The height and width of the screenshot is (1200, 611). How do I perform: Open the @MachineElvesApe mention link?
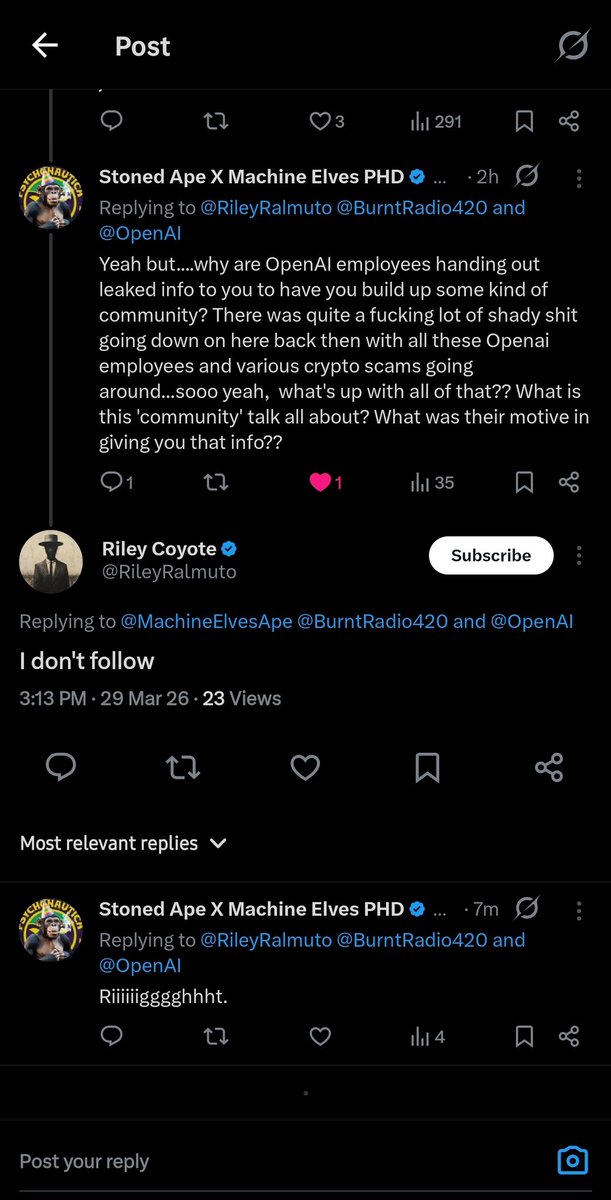206,621
